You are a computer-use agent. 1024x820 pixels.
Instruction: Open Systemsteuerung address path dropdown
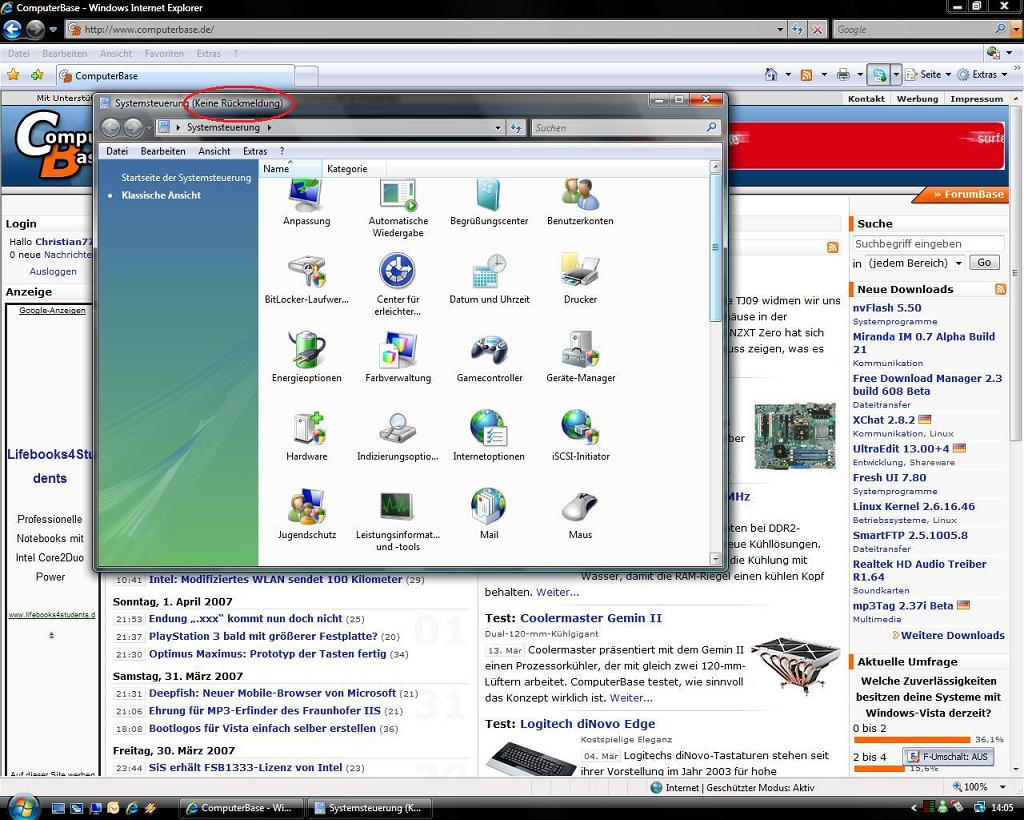[x=498, y=128]
